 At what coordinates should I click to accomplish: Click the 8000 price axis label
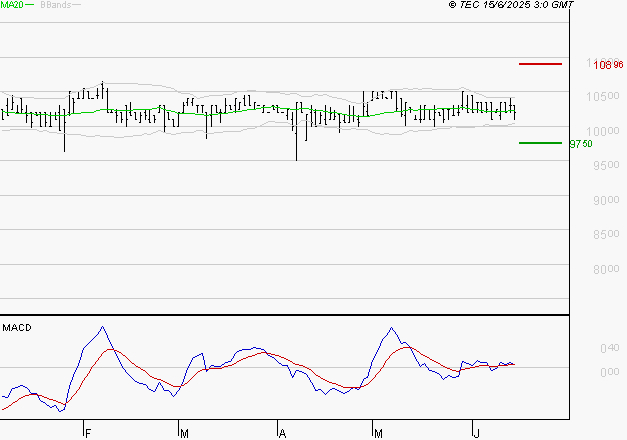point(602,269)
